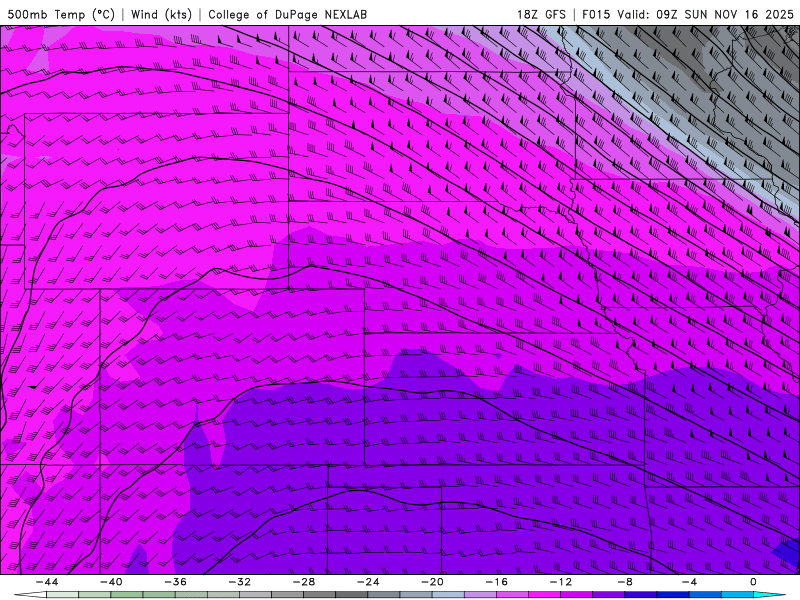Click the -28 color scale label

[304, 582]
